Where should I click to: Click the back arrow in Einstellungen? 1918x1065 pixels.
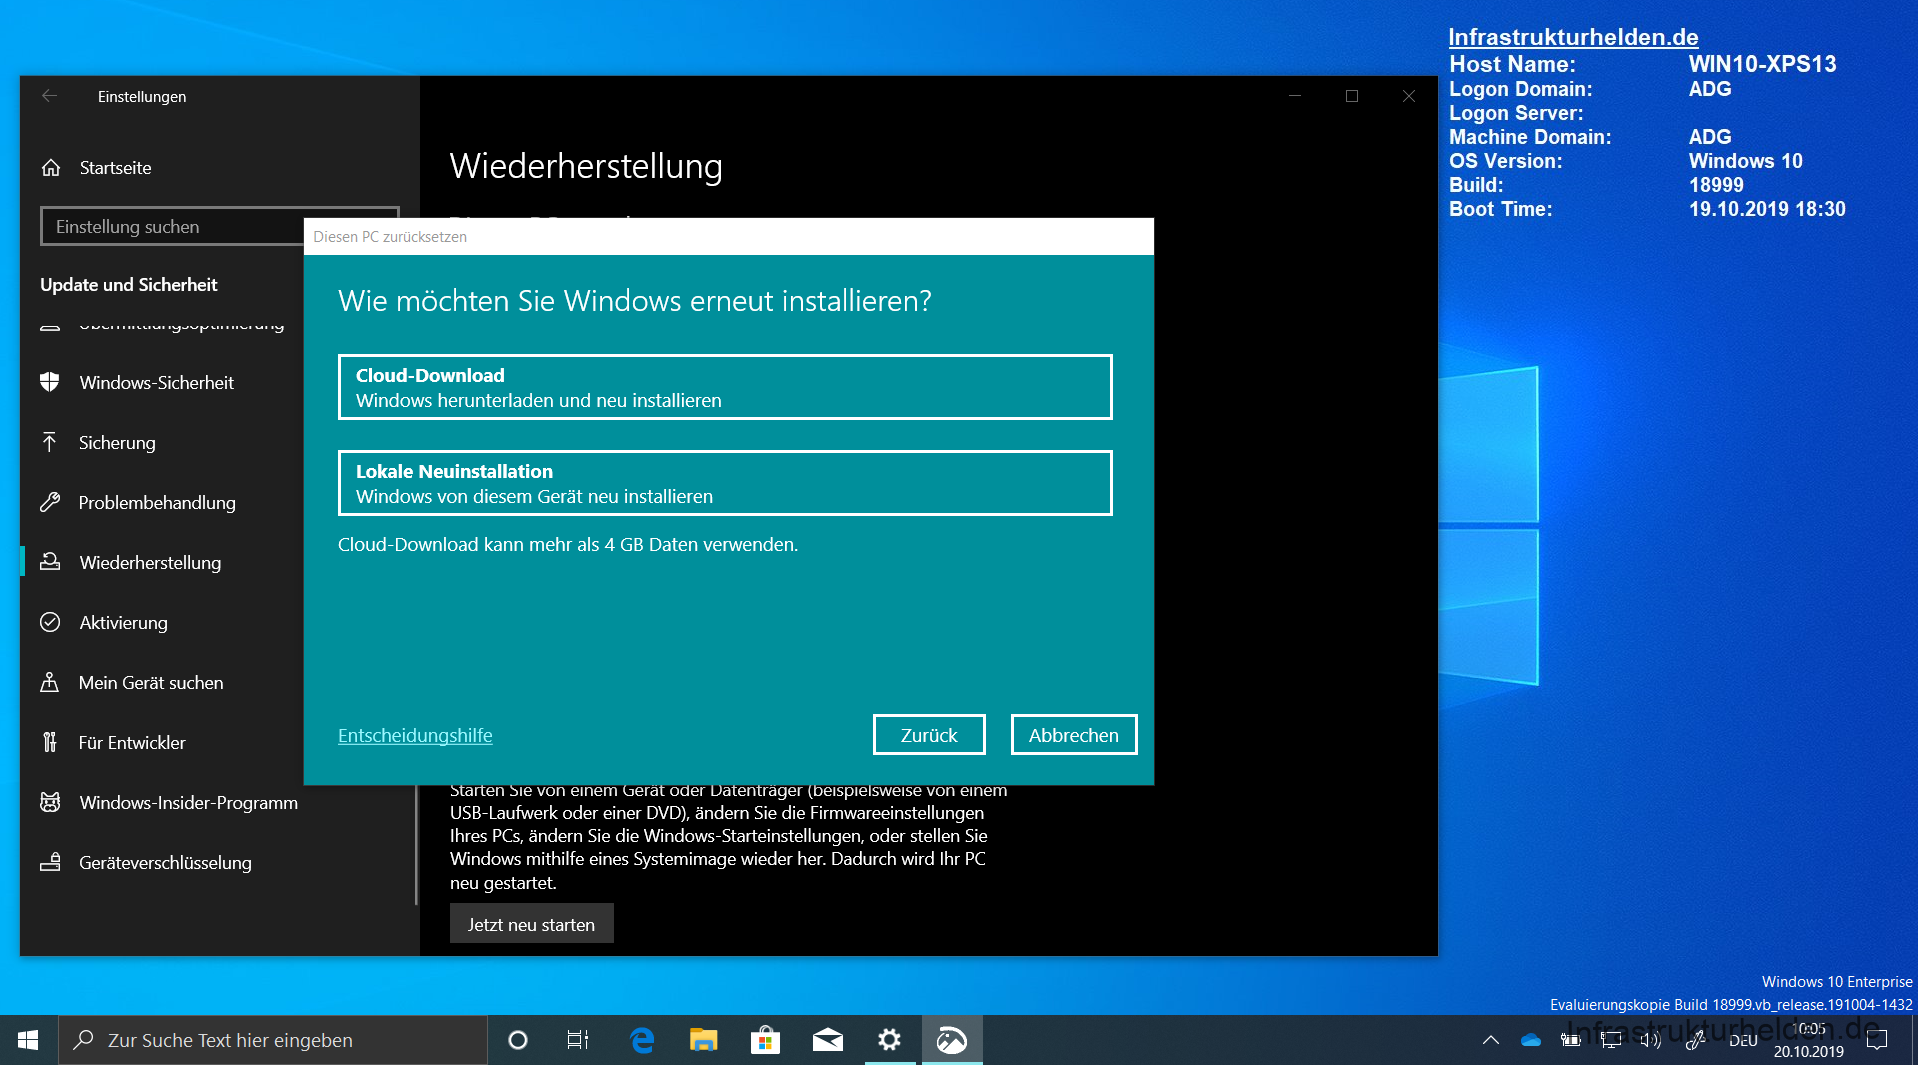[49, 96]
